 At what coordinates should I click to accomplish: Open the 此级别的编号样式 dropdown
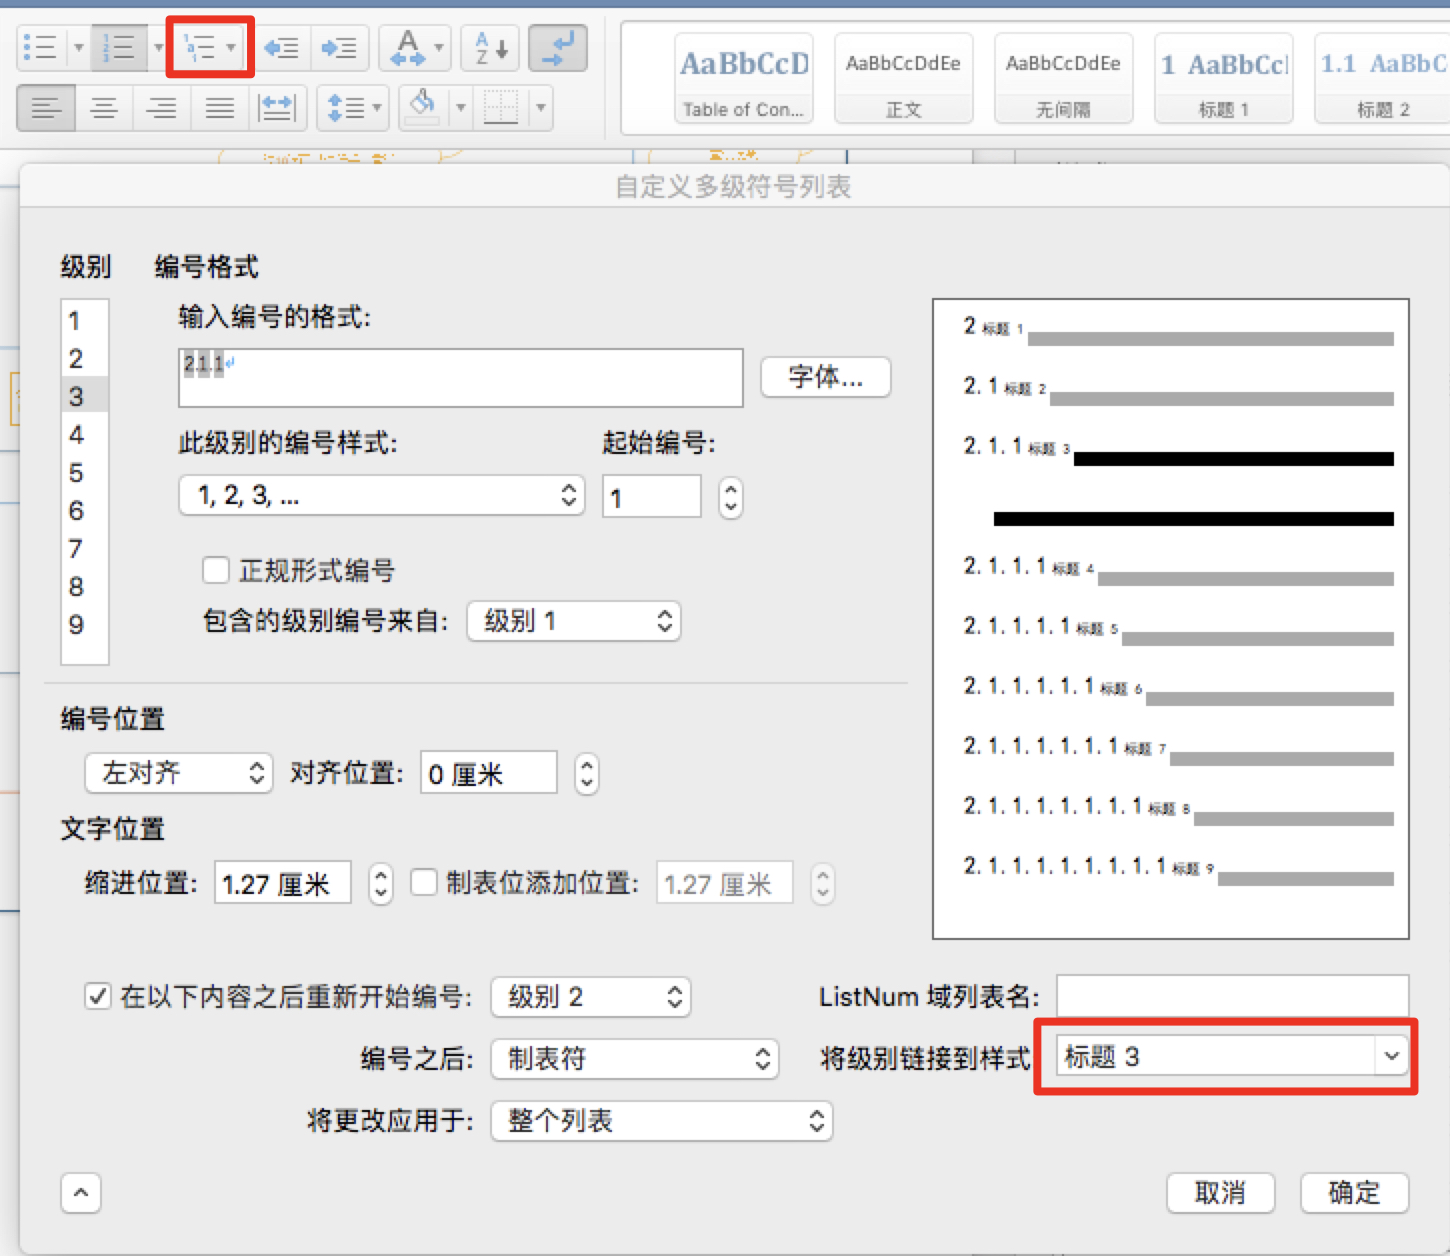[381, 495]
